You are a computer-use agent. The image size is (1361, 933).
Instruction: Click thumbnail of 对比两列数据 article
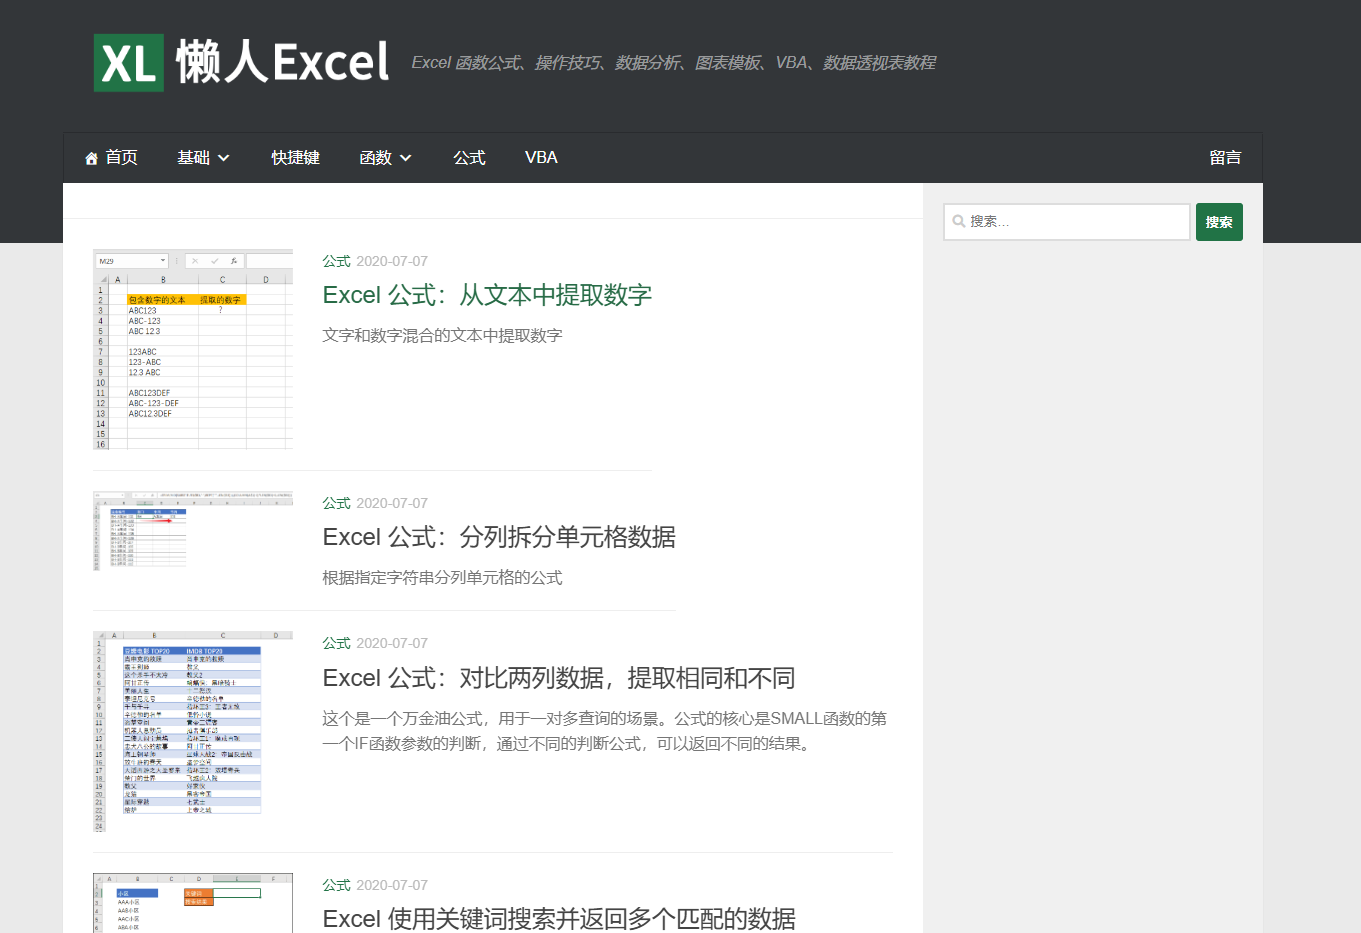tap(193, 731)
